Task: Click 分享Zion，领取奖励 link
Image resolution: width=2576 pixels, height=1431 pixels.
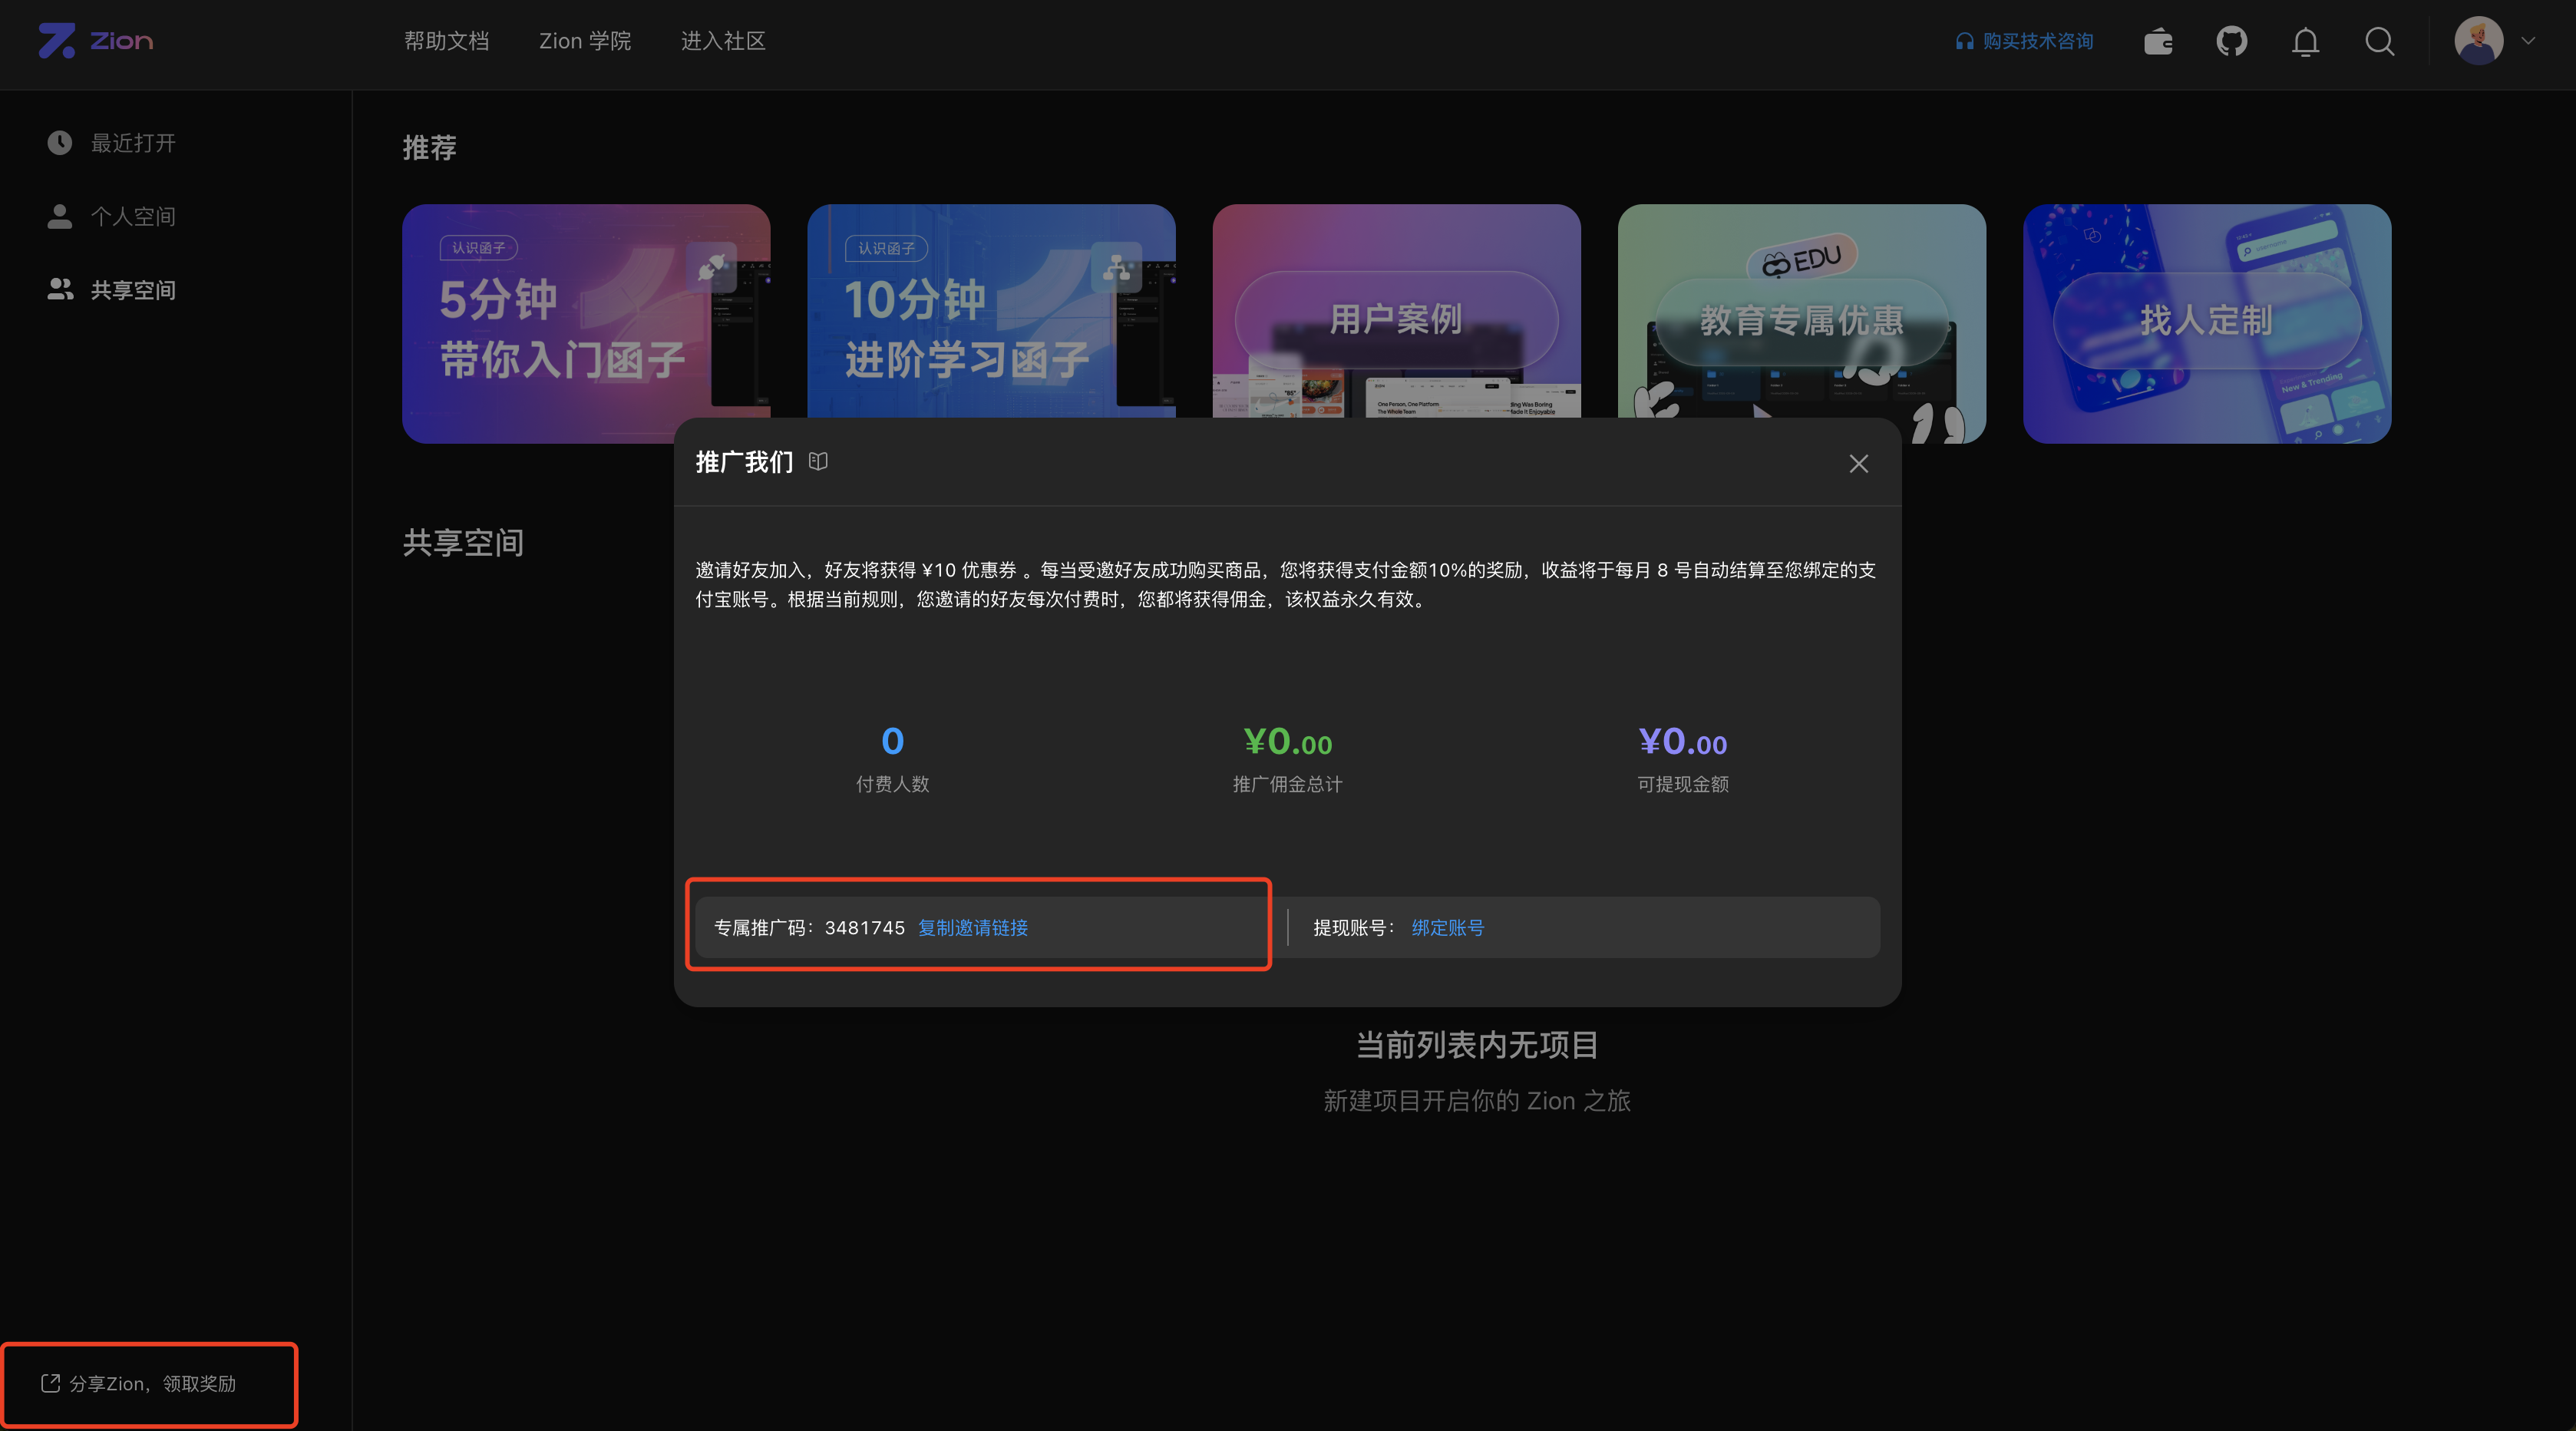Action: [139, 1384]
